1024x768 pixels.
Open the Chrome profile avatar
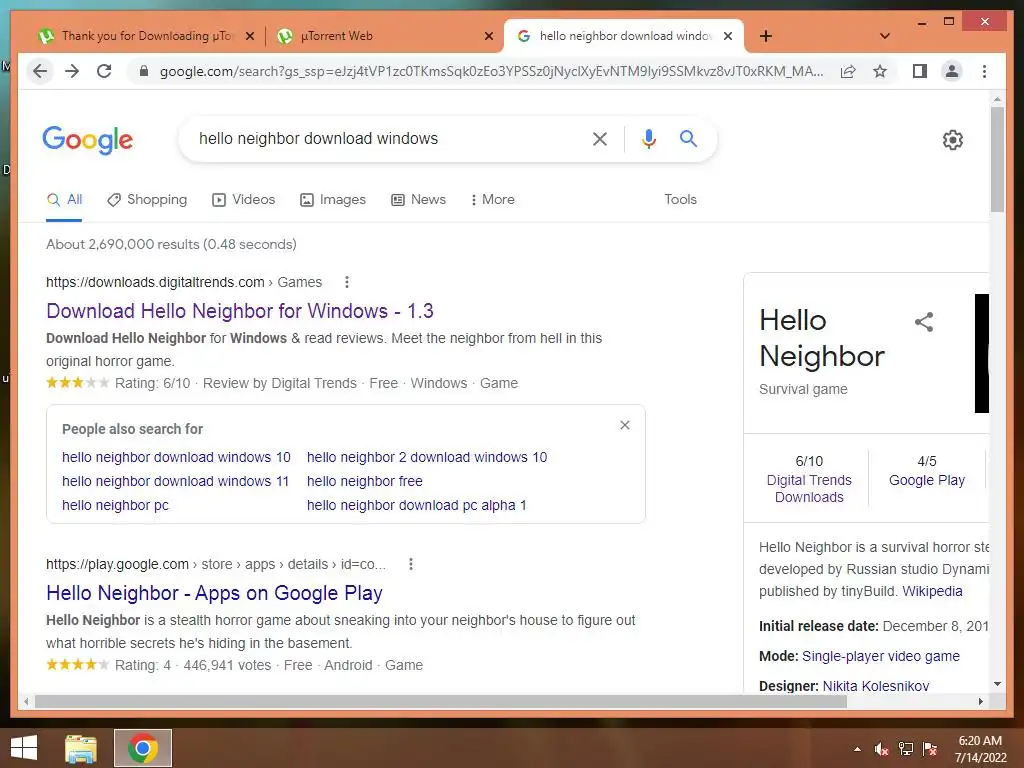click(x=952, y=71)
